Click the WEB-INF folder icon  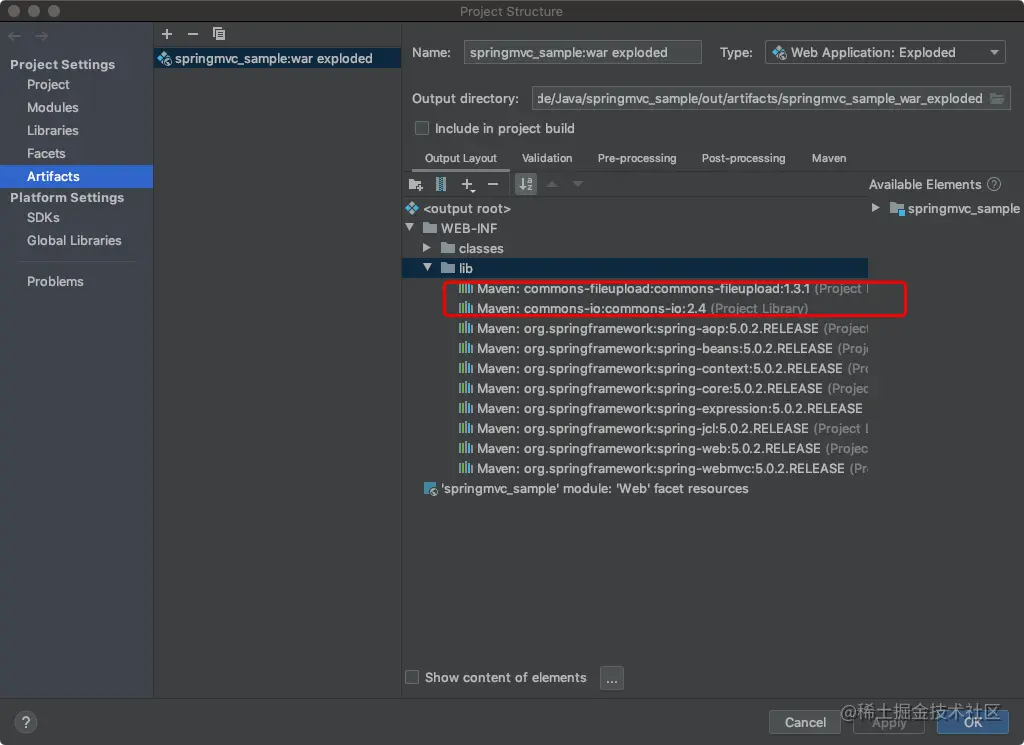point(430,228)
